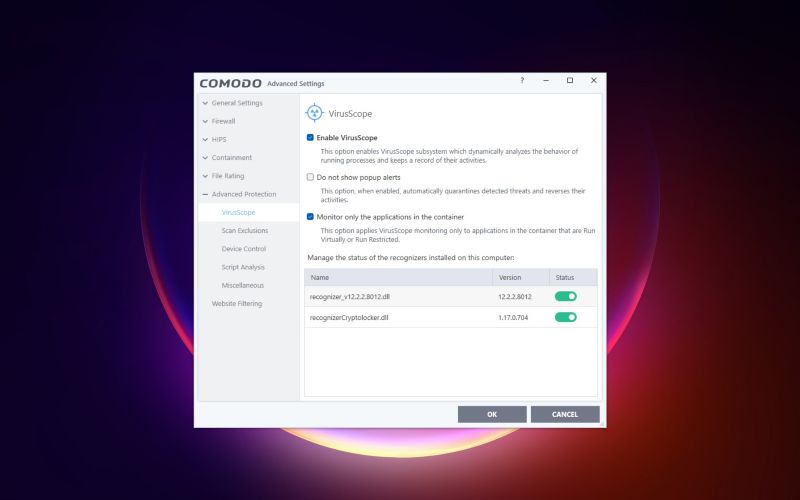Click the Advanced Protection label
800x500 pixels.
pos(244,194)
